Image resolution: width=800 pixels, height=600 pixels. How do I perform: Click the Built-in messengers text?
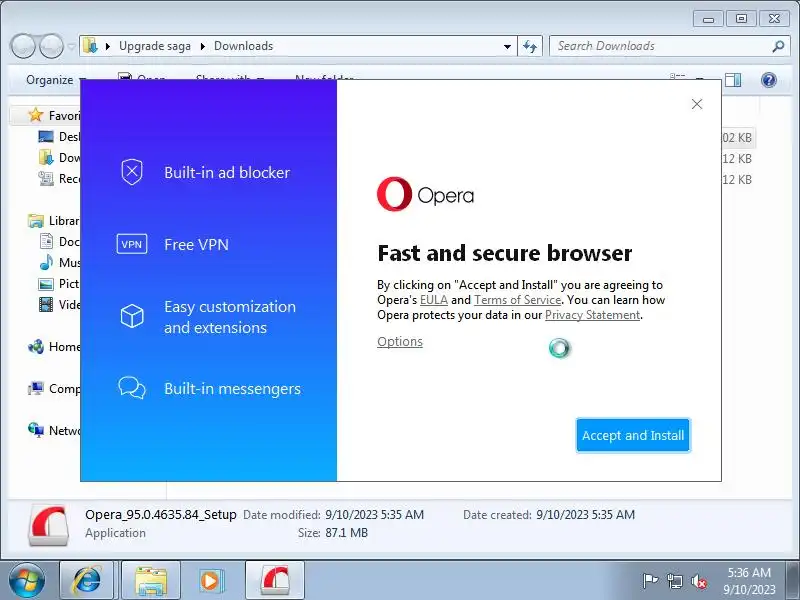click(x=233, y=389)
